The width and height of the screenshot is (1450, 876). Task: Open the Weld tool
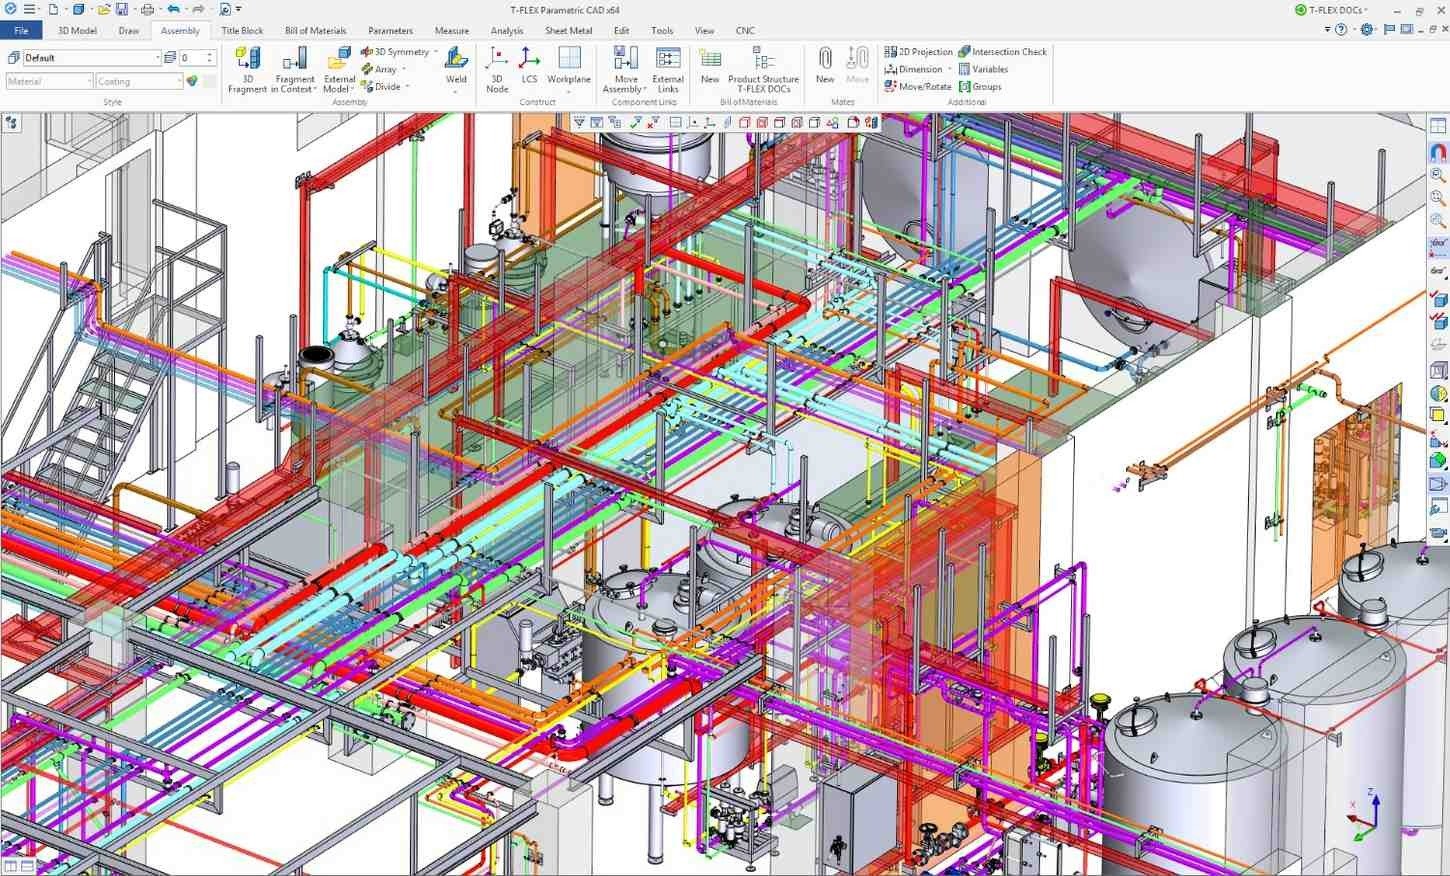456,70
